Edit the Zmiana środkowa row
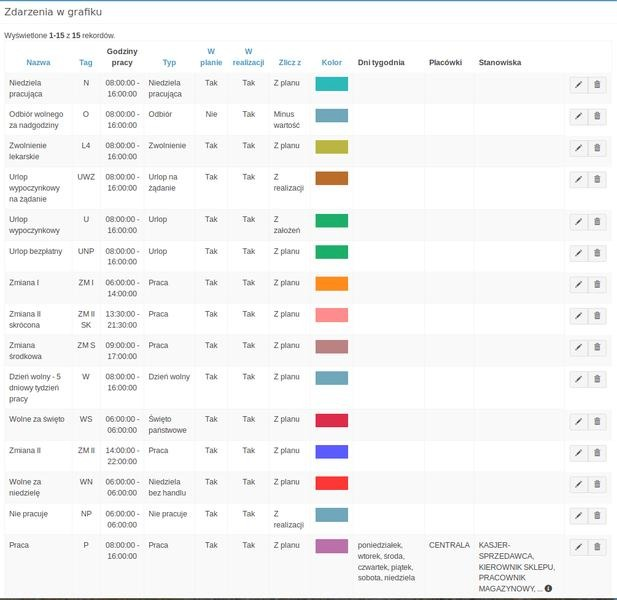 (578, 347)
